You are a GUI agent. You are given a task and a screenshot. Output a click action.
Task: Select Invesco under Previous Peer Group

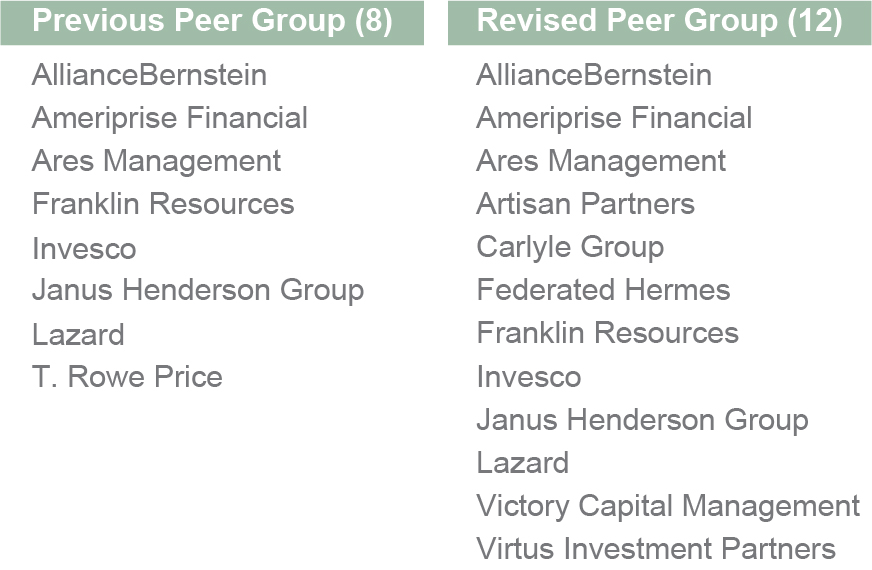[84, 248]
